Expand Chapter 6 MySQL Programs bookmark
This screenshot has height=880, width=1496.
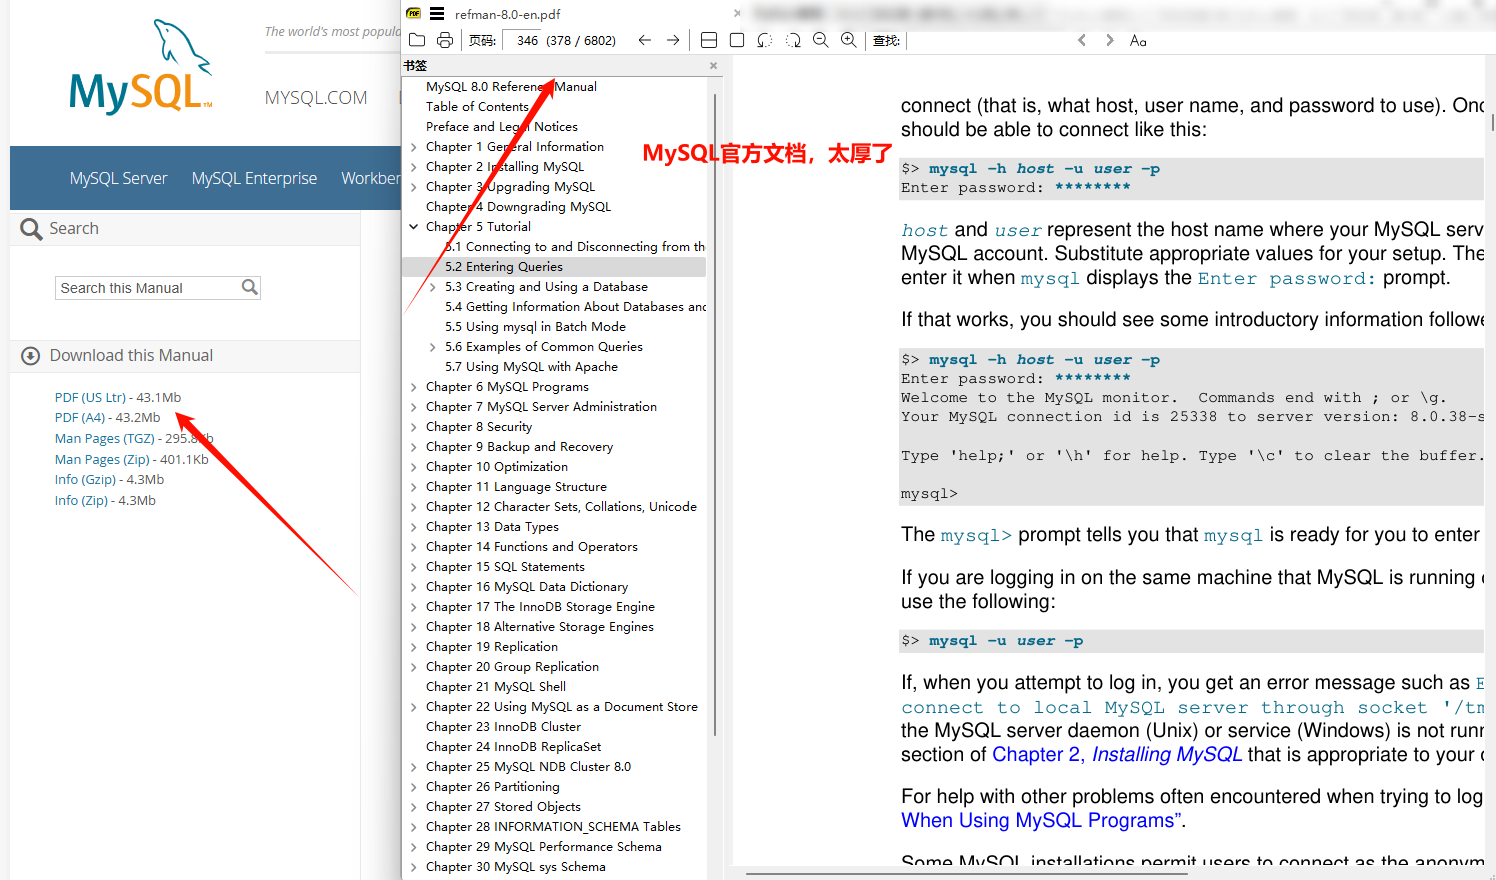click(414, 387)
